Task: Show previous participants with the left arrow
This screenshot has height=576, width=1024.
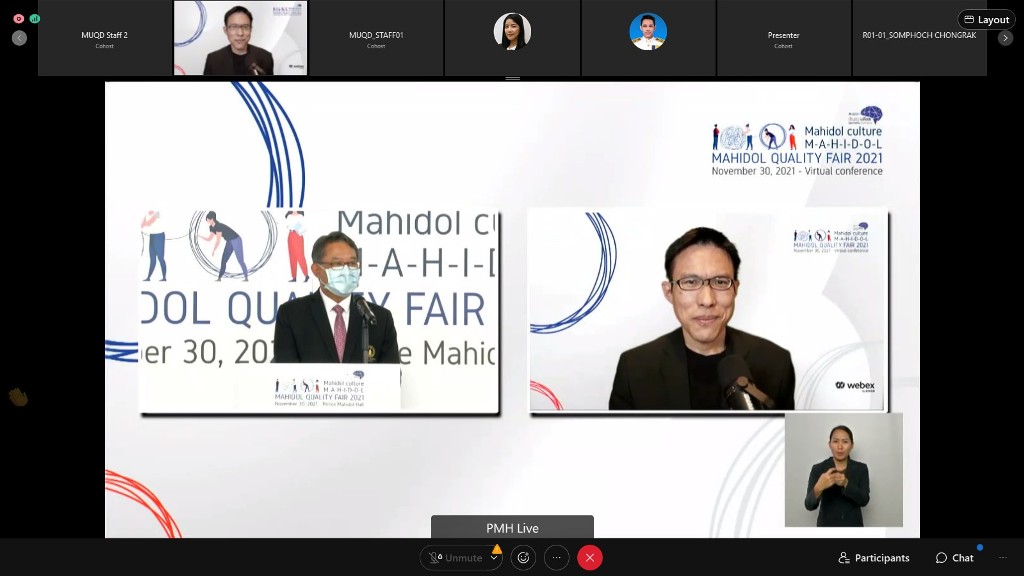Action: coord(20,38)
